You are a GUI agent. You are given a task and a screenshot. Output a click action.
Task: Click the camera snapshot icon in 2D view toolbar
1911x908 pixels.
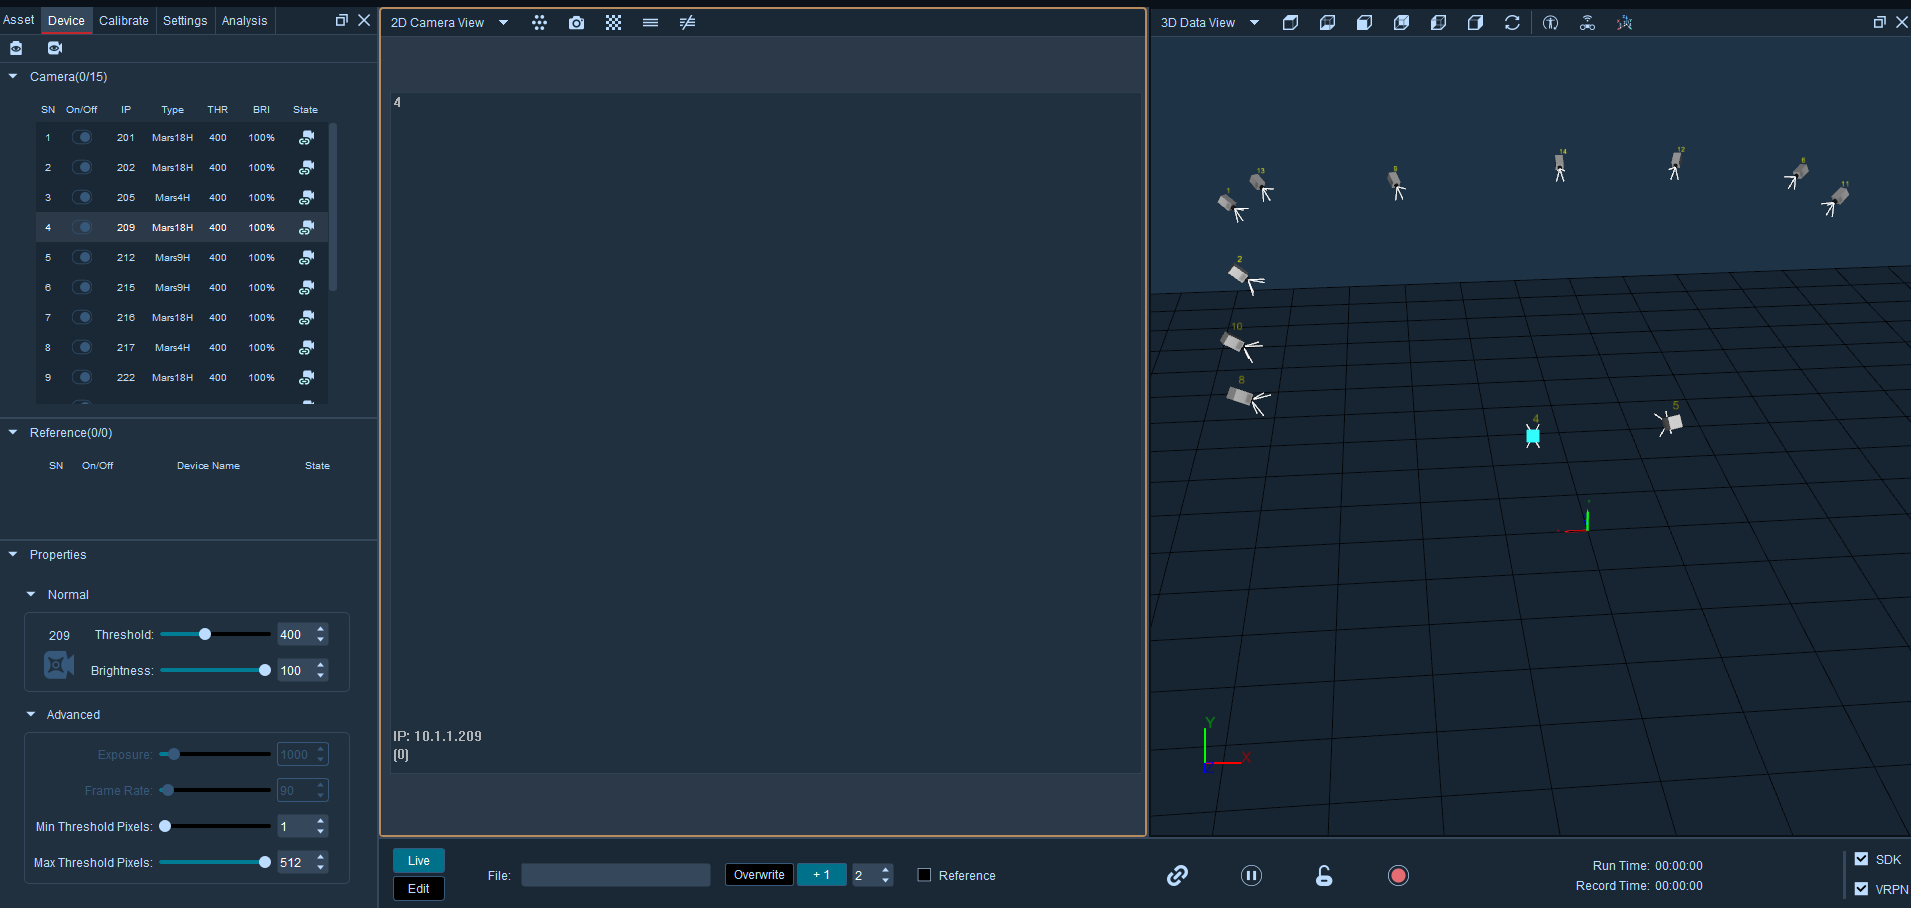click(x=576, y=22)
